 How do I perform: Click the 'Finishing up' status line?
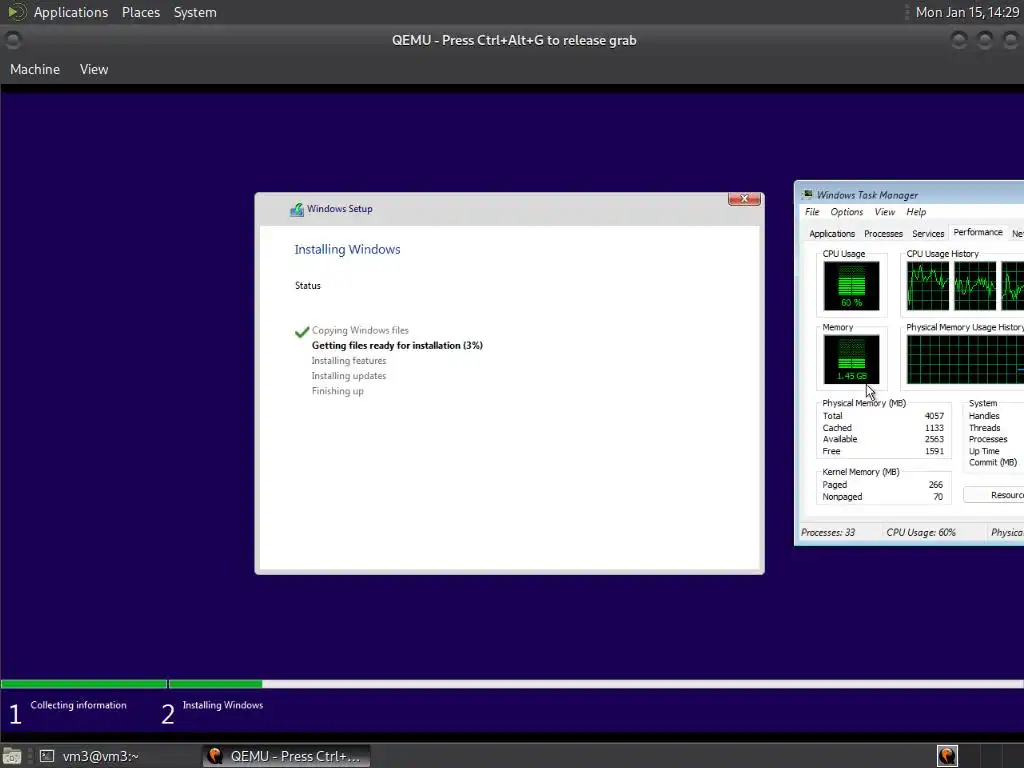coord(338,391)
